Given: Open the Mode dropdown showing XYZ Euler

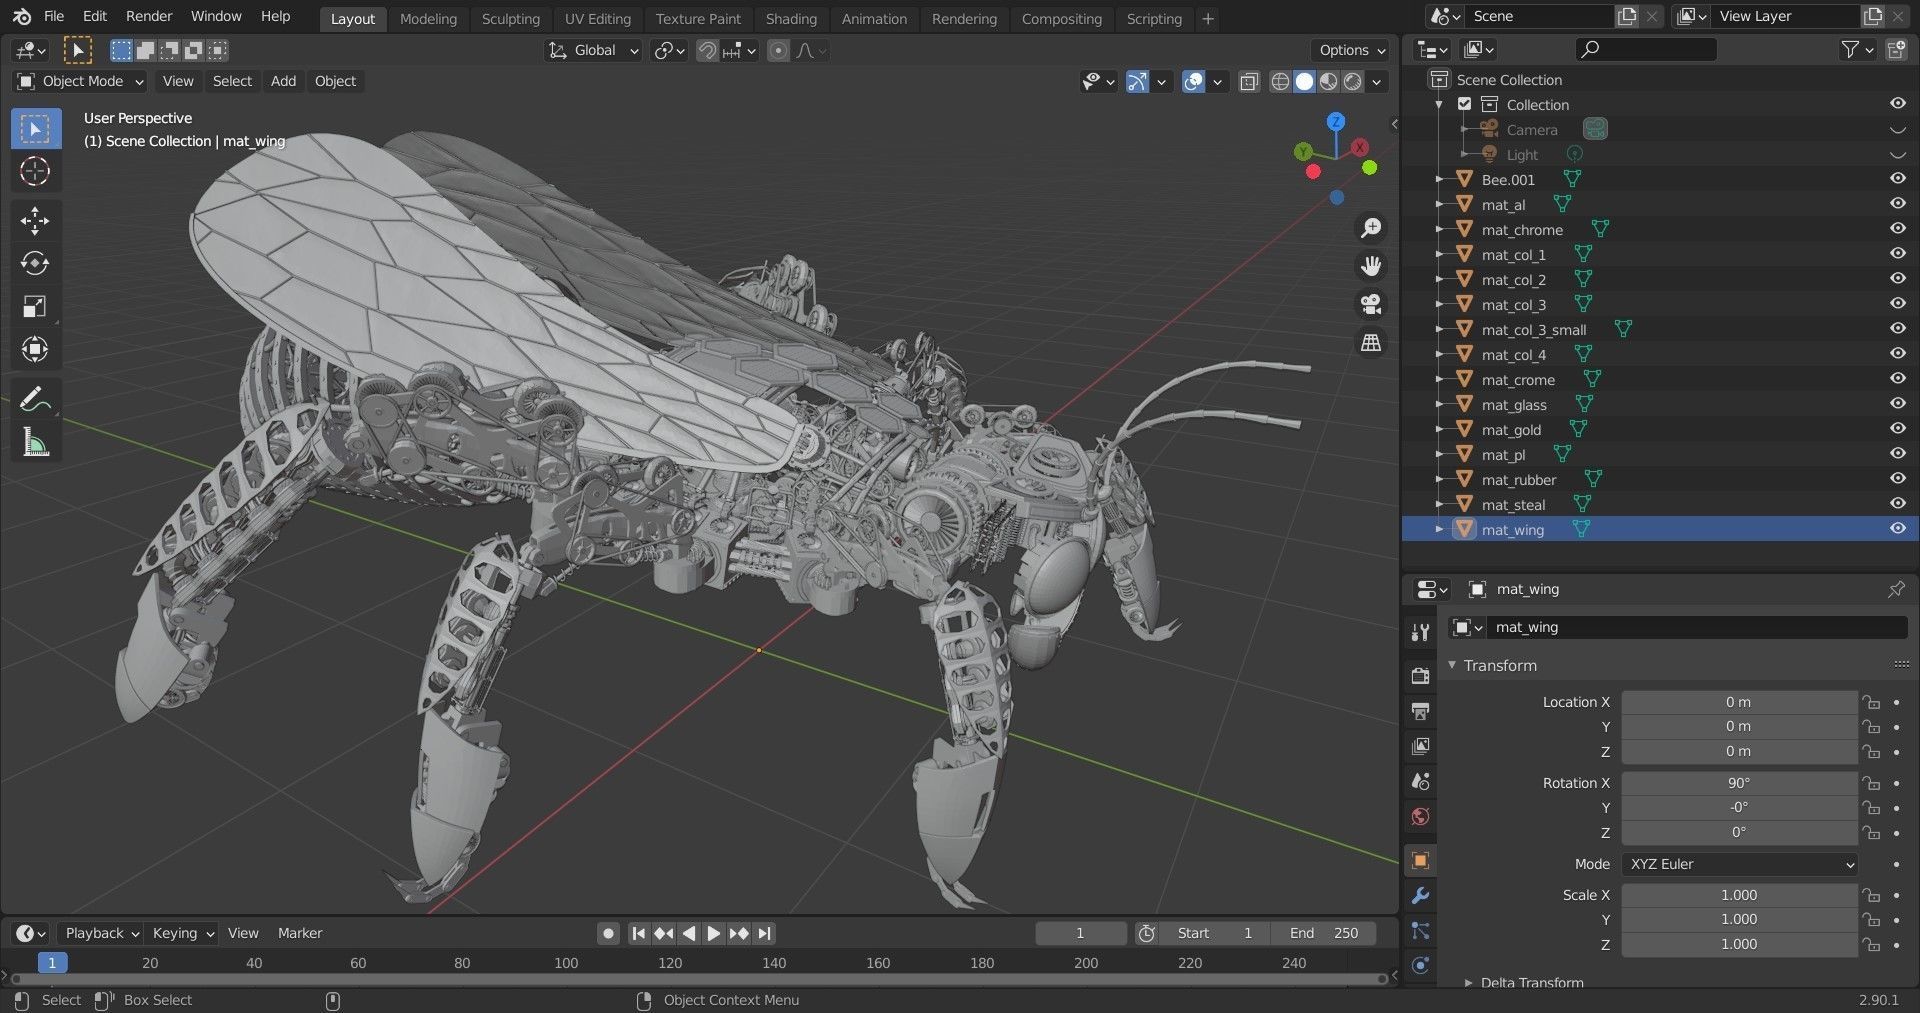Looking at the screenshot, I should [1739, 863].
